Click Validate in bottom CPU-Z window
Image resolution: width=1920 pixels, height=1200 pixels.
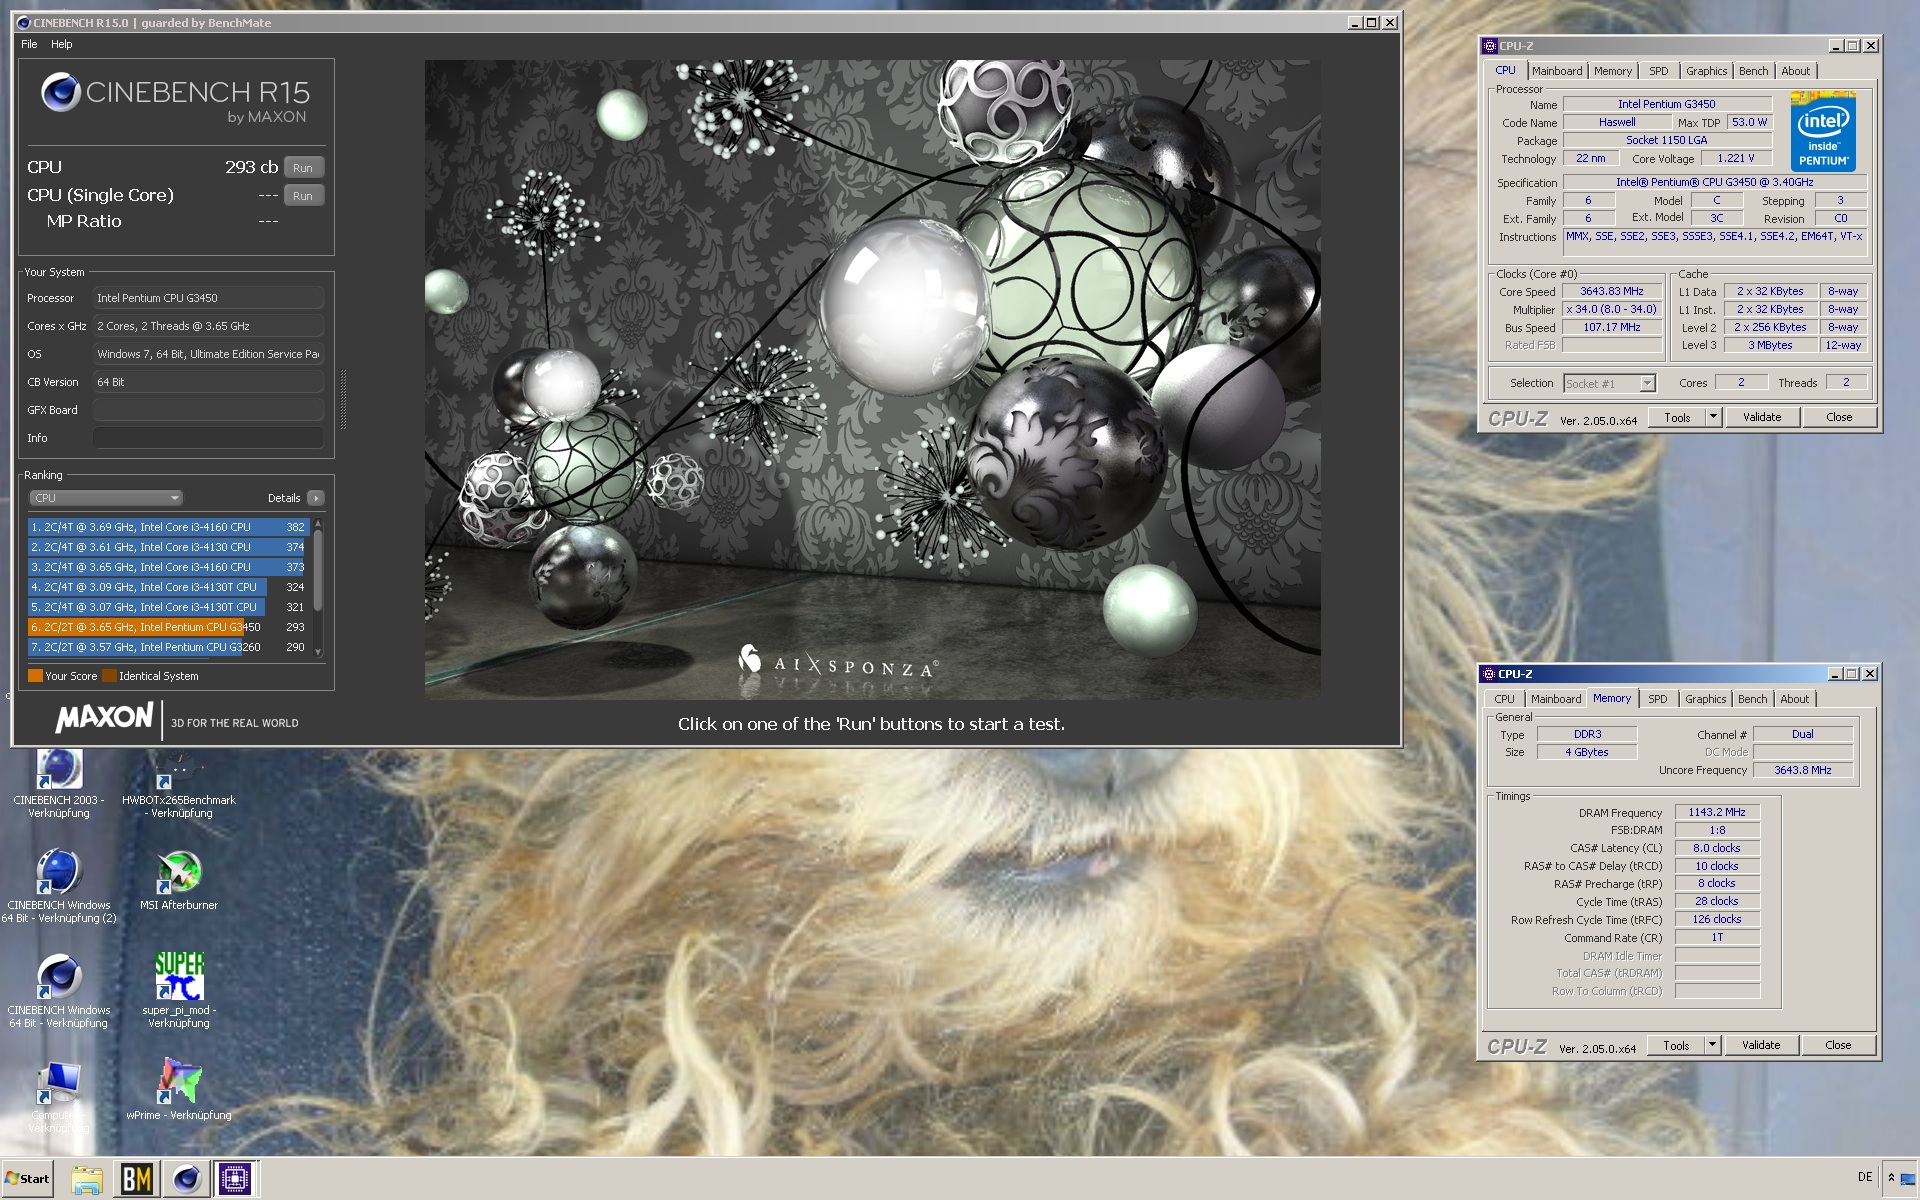pos(1761,1046)
